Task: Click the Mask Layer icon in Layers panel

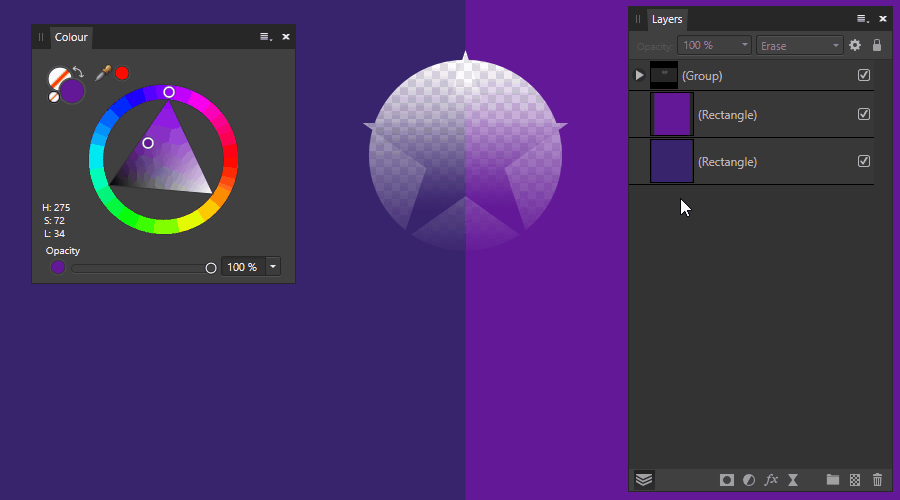Action: click(x=727, y=480)
